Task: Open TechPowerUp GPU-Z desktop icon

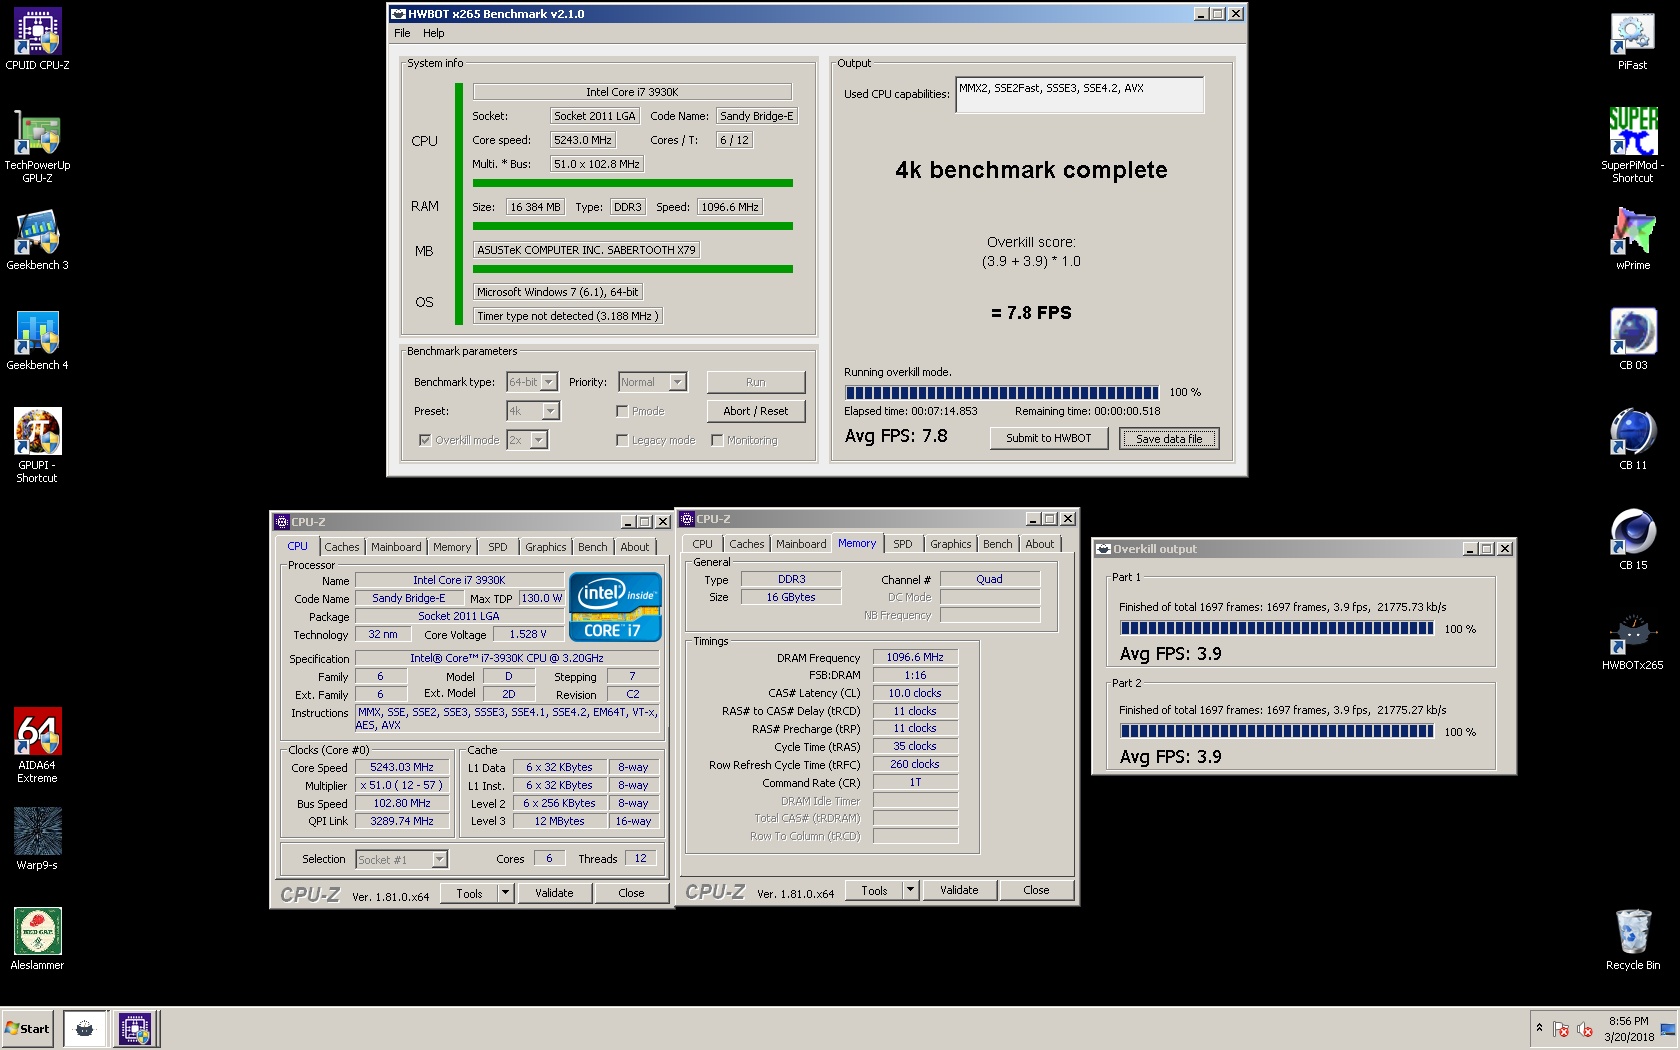Action: (x=37, y=146)
